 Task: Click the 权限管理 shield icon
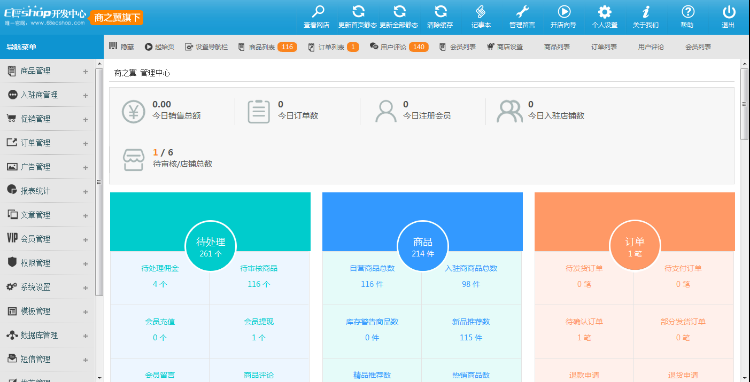pos(12,262)
